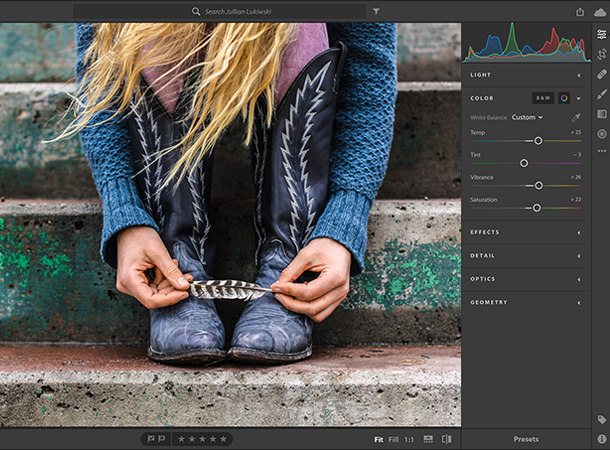Click the Share export icon

[x=580, y=11]
